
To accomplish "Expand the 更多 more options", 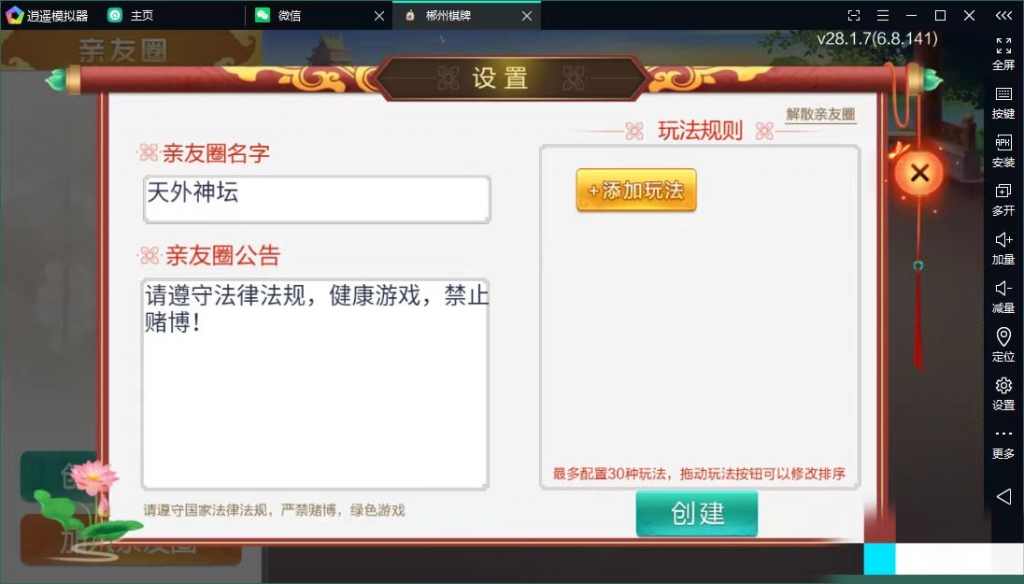I will (1003, 444).
